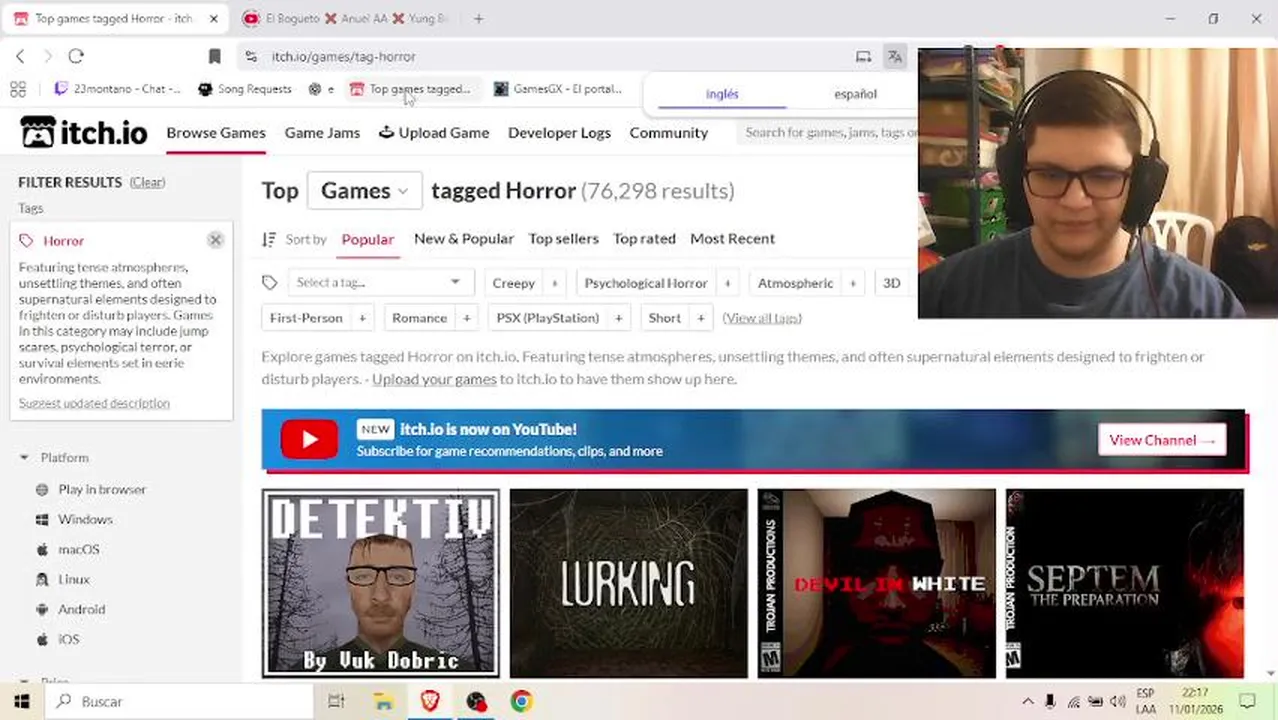This screenshot has height=720, width=1278.
Task: Open the Song Requests bookmark
Action: (245, 89)
